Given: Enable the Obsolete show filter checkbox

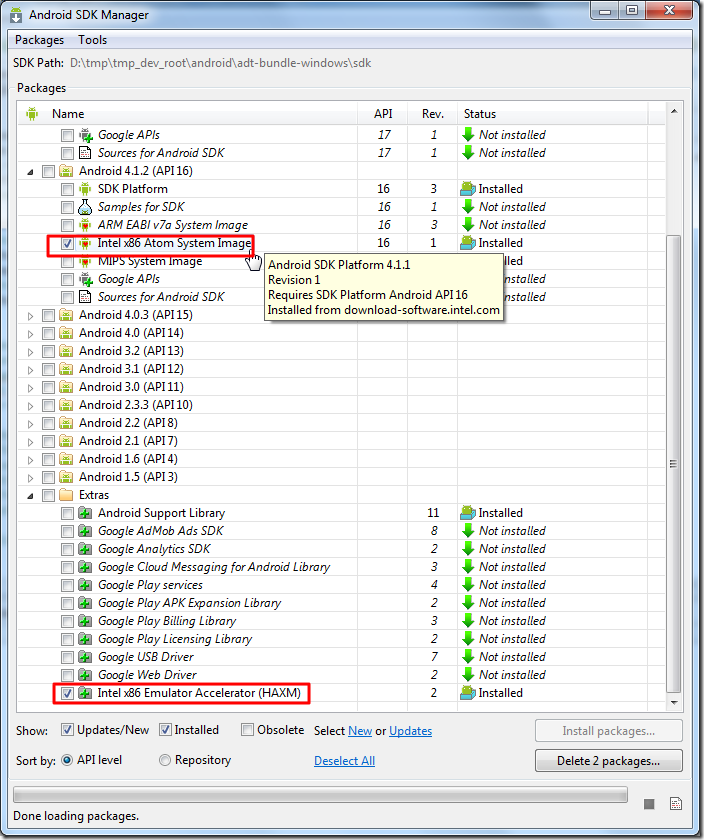Looking at the screenshot, I should tap(247, 730).
